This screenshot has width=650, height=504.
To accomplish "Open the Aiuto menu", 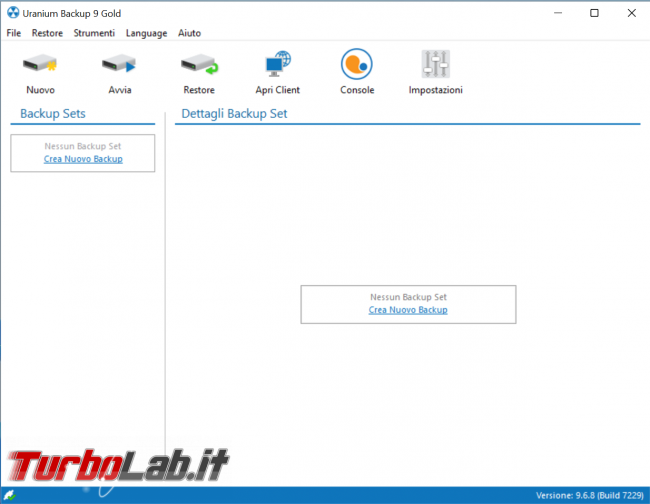I will pos(189,33).
